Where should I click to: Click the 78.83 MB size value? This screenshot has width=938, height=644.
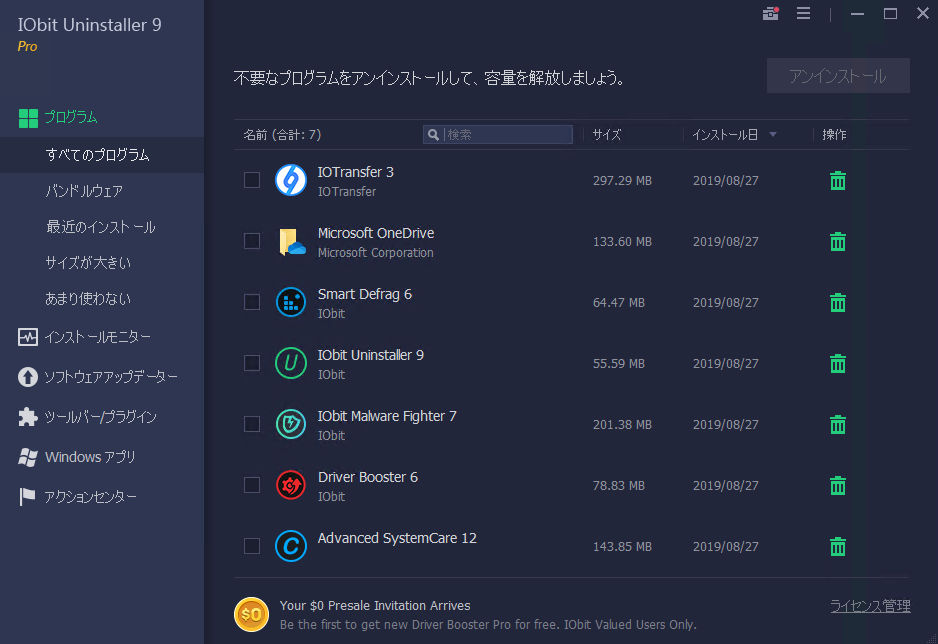point(619,486)
